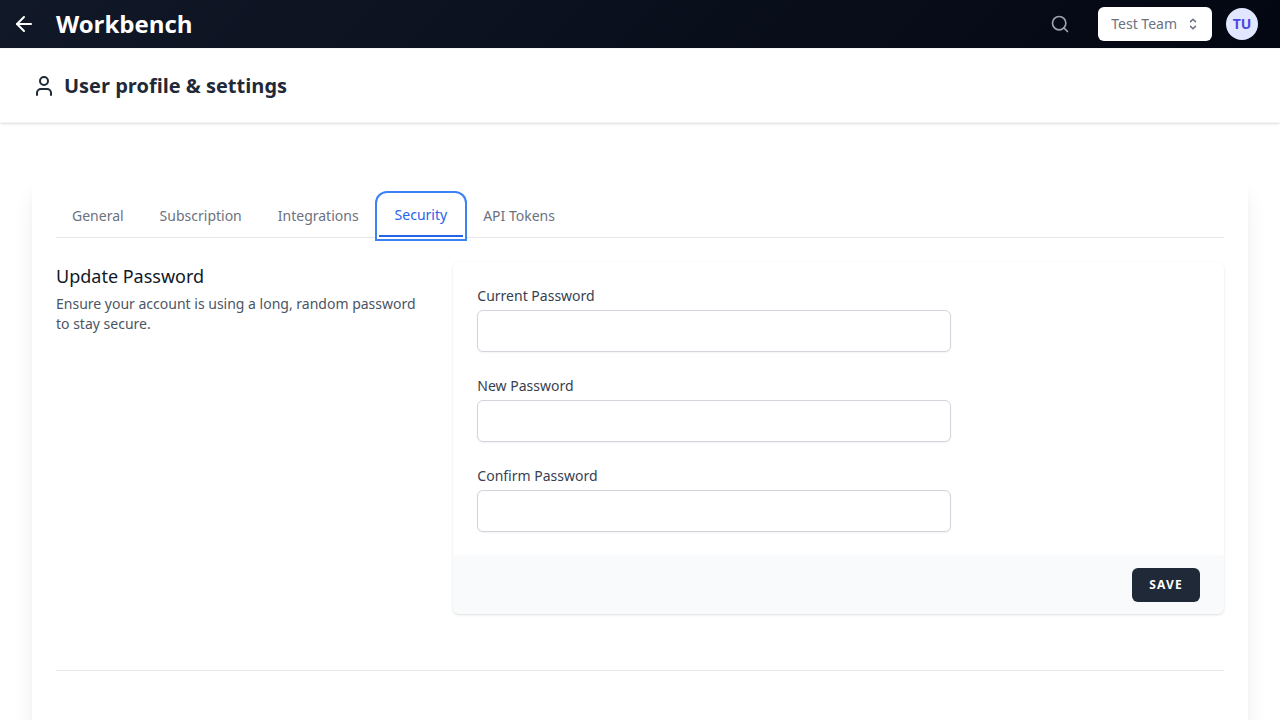Screen dimensions: 1280x720
Task: Open the Subscription tab
Action: pyautogui.click(x=200, y=215)
